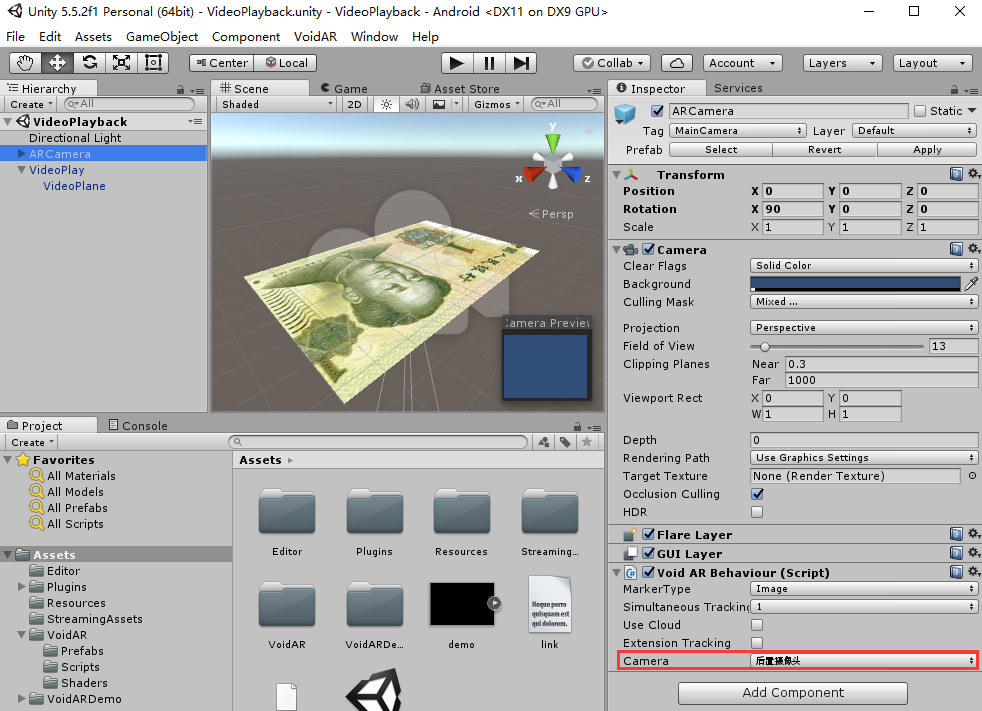Viewport: 982px width, 711px height.
Task: Open MarkerType Image dropdown
Action: pyautogui.click(x=864, y=588)
